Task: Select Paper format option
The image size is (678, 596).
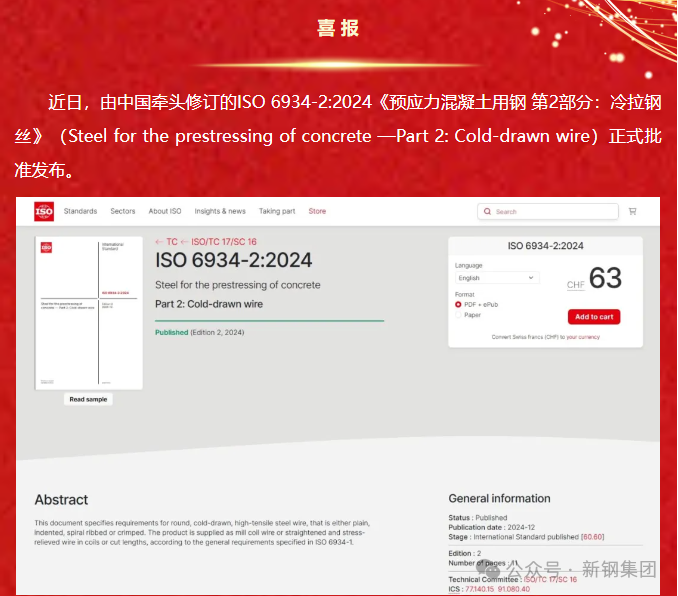Action: tap(459, 315)
